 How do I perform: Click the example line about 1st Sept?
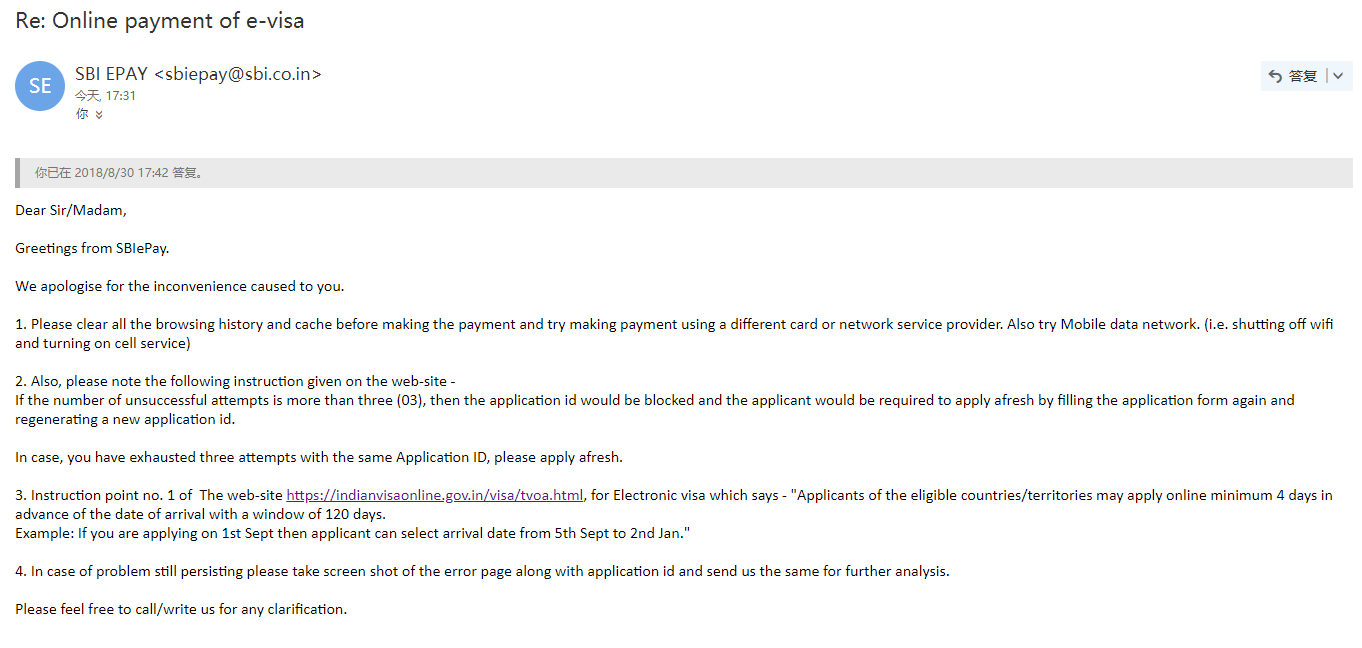click(x=353, y=533)
